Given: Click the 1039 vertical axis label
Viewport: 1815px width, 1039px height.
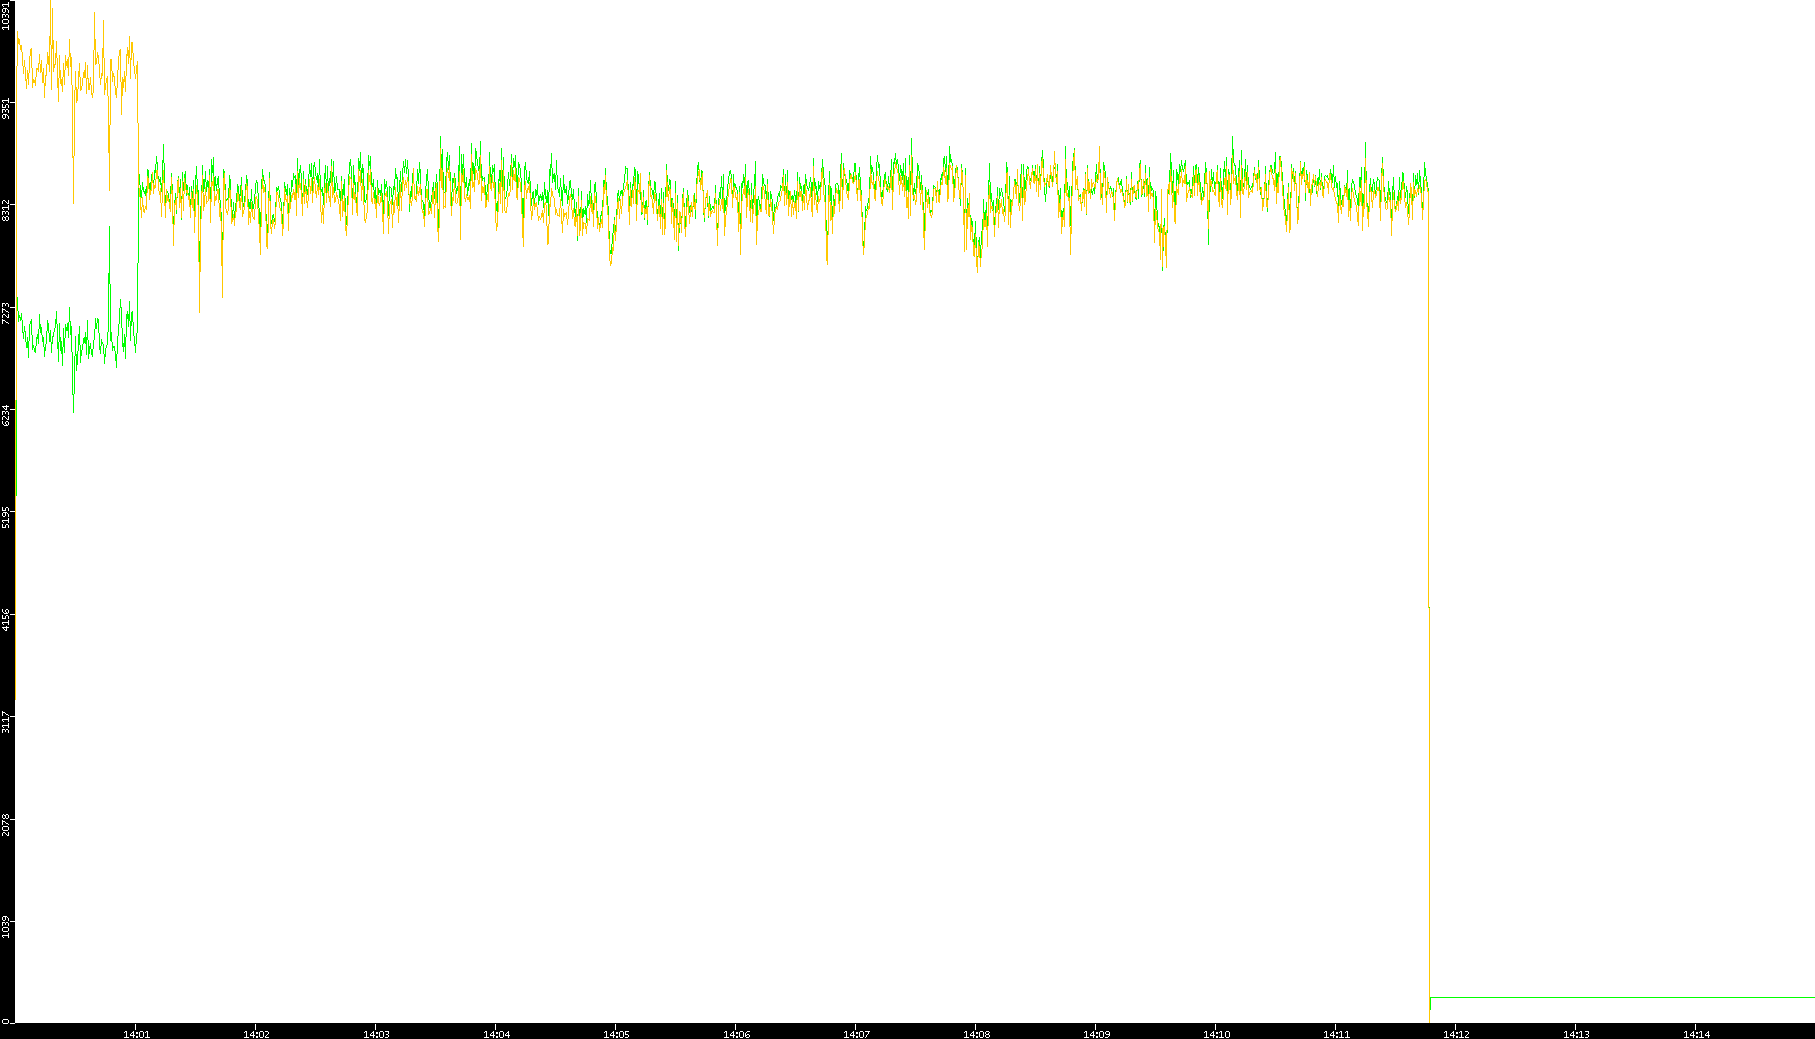Looking at the screenshot, I should pos(7,925).
